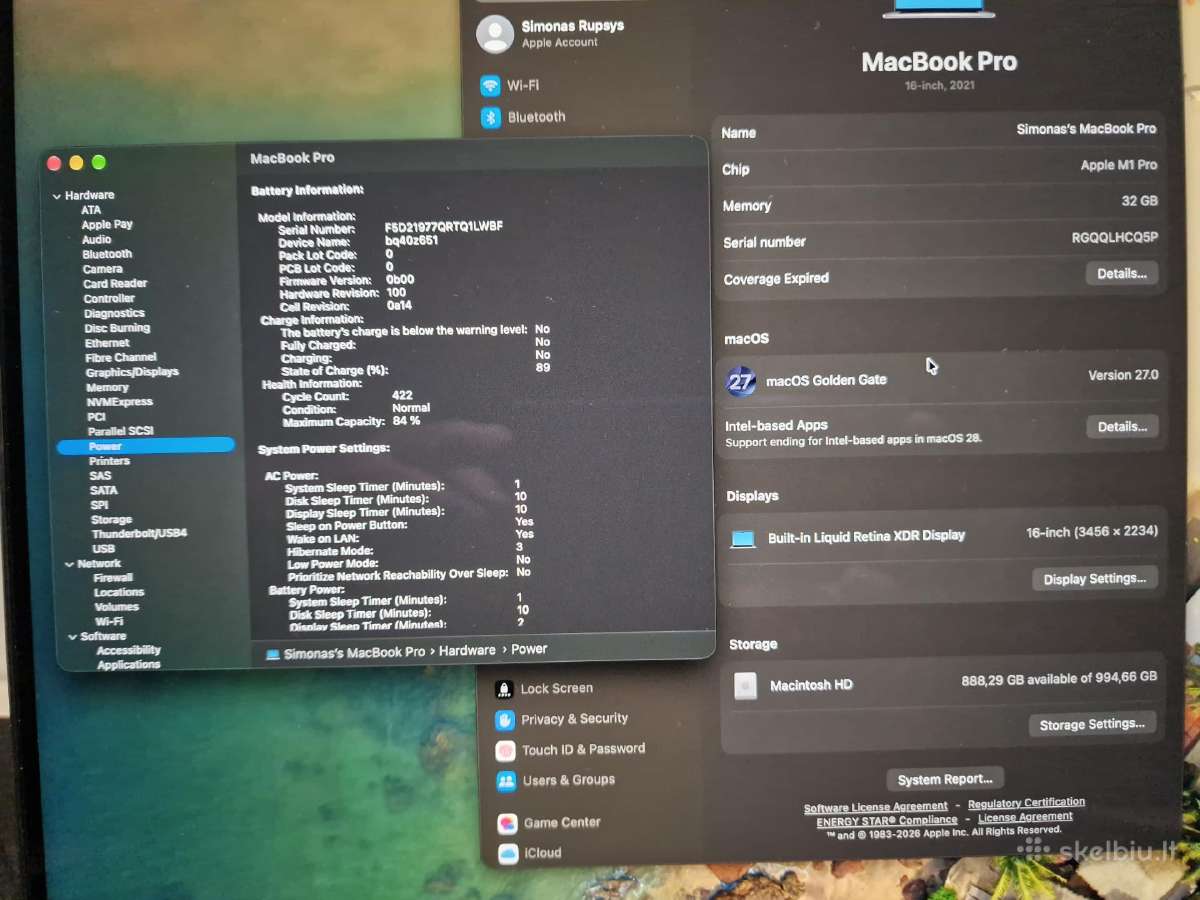Image resolution: width=1200 pixels, height=900 pixels.
Task: Select Parallel SCSI in the Hardware list
Action: pyautogui.click(x=120, y=431)
